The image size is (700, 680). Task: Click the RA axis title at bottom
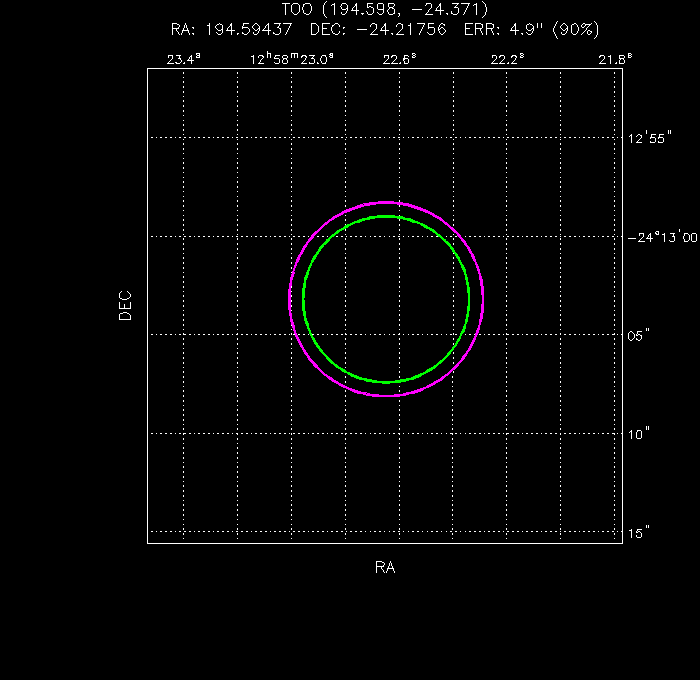[x=385, y=567]
